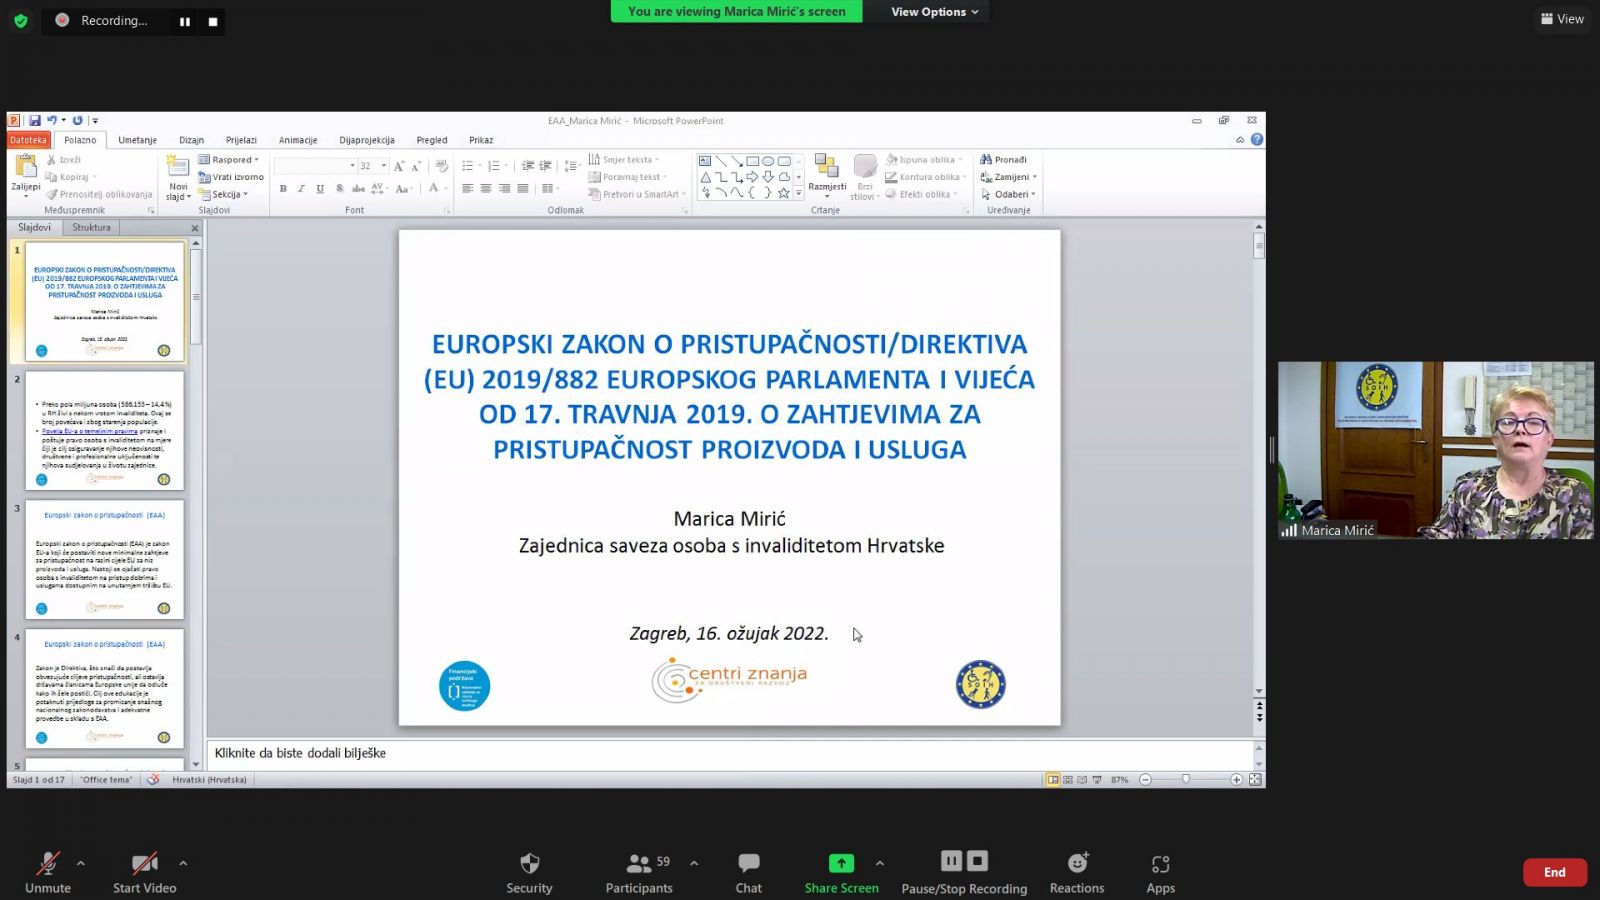Click the Start Video button in Zoom

click(x=144, y=872)
